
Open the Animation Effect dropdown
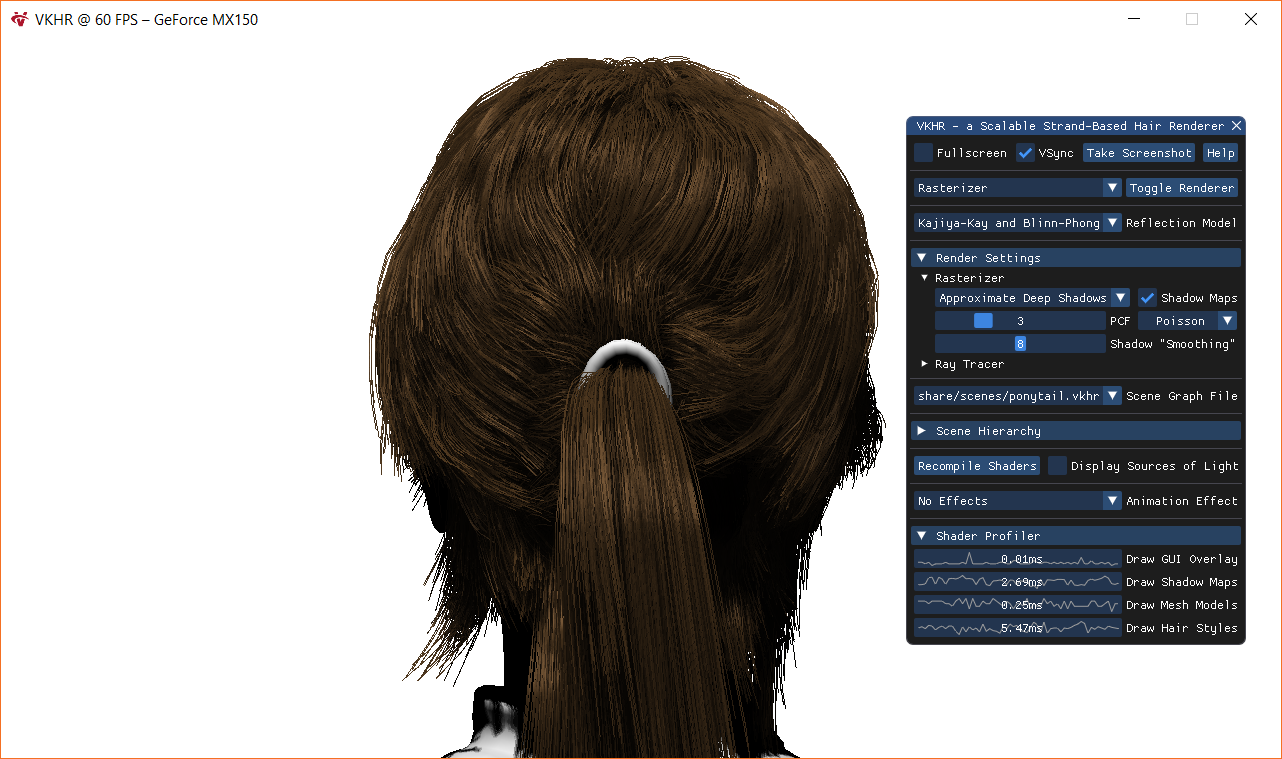point(1112,501)
